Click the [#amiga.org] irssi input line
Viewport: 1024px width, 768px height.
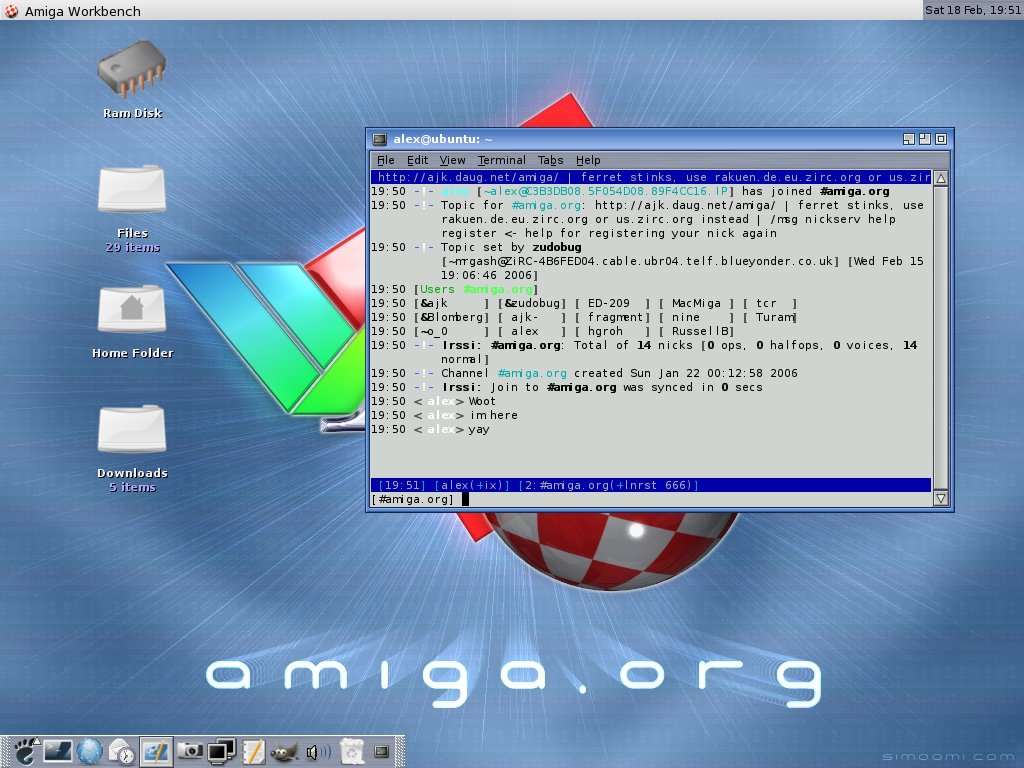pyautogui.click(x=650, y=499)
